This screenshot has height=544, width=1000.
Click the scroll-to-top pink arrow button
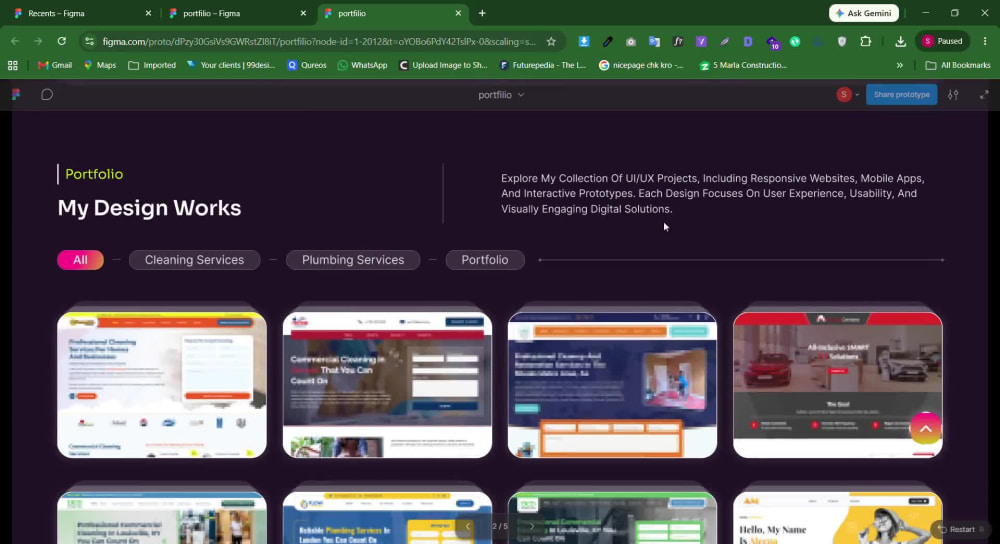pyautogui.click(x=925, y=429)
